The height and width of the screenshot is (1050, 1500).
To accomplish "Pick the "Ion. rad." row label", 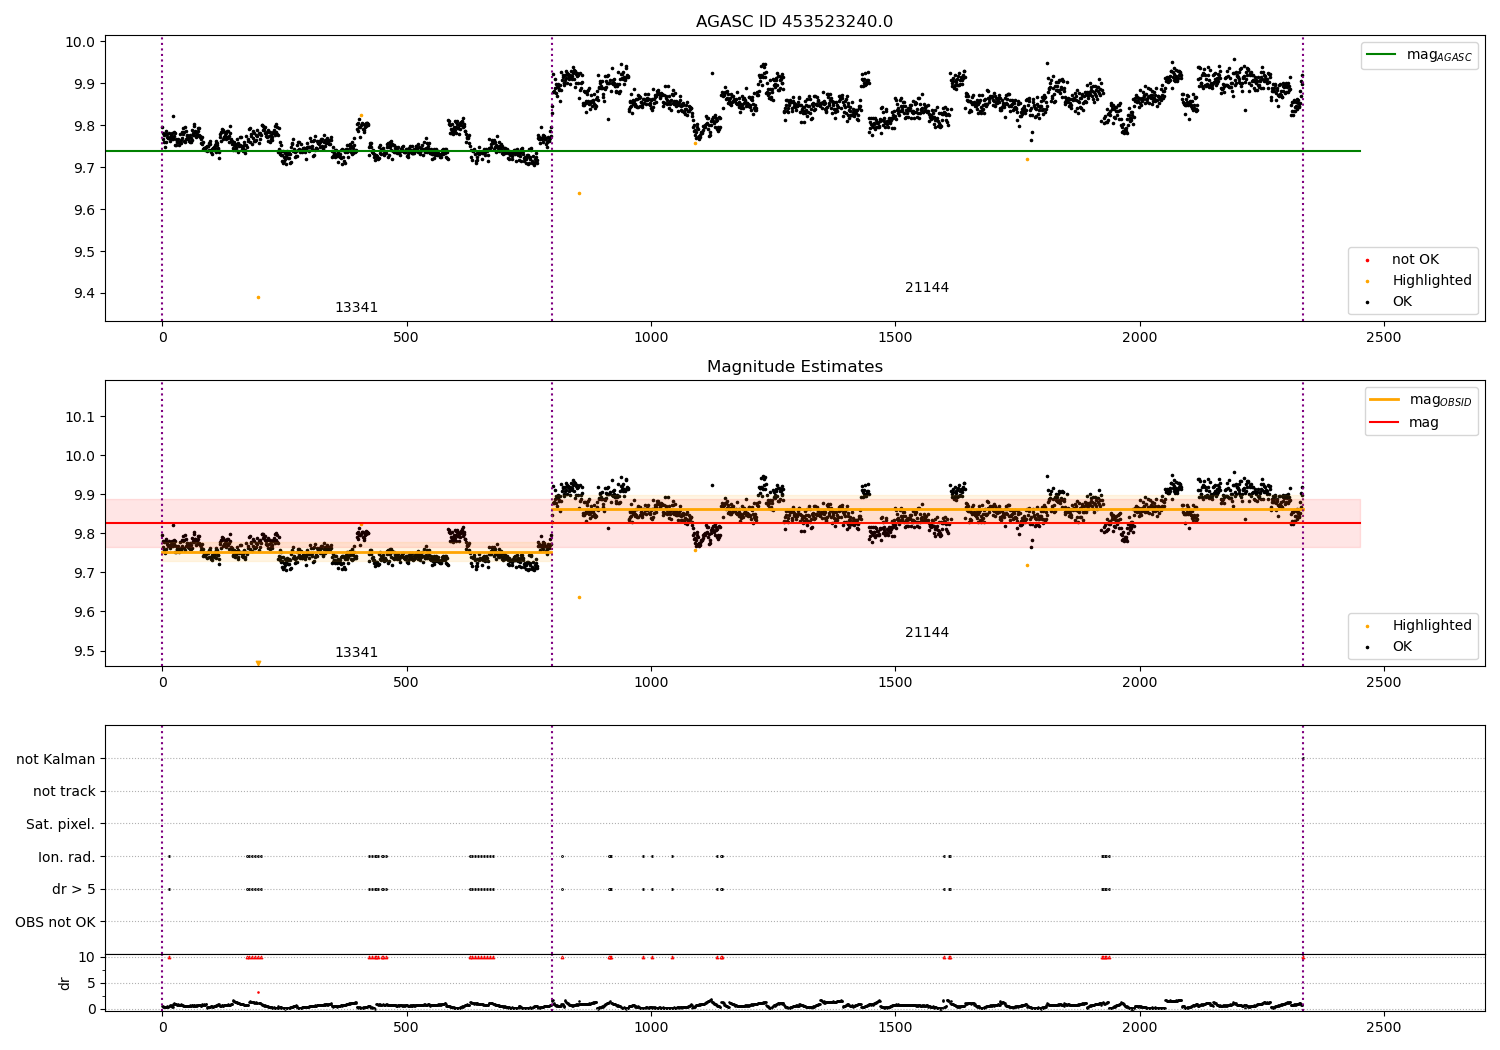I will tap(67, 857).
